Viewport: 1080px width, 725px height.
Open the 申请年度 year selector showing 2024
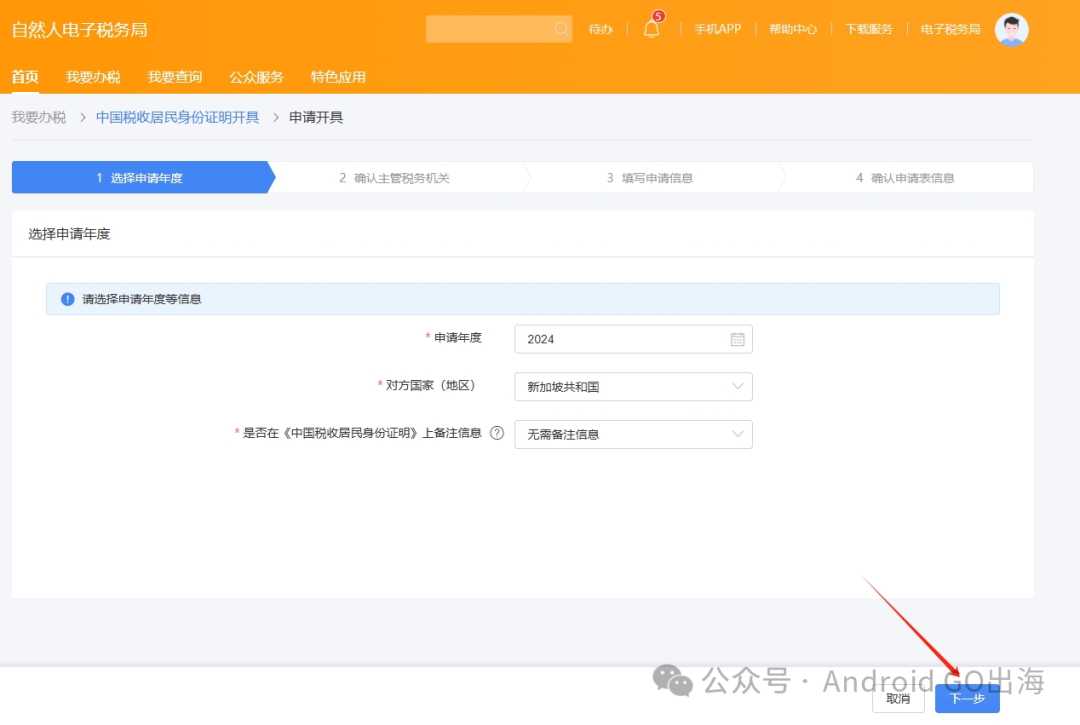pos(620,339)
